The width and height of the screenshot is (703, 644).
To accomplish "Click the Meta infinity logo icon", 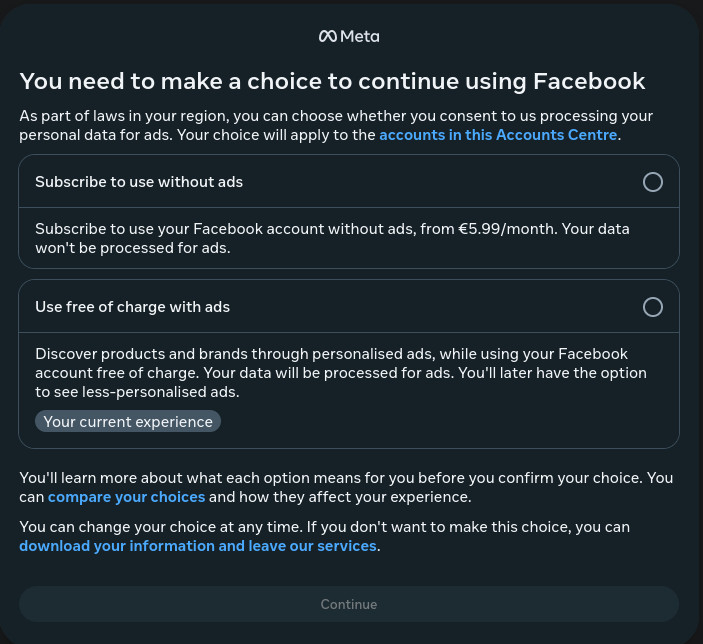I will coord(328,36).
